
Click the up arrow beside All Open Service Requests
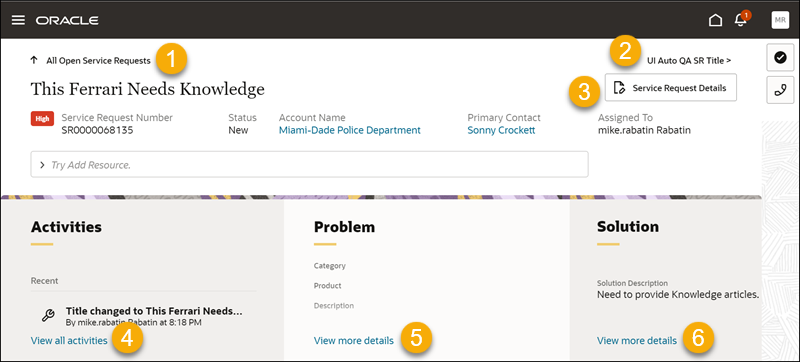pyautogui.click(x=34, y=60)
